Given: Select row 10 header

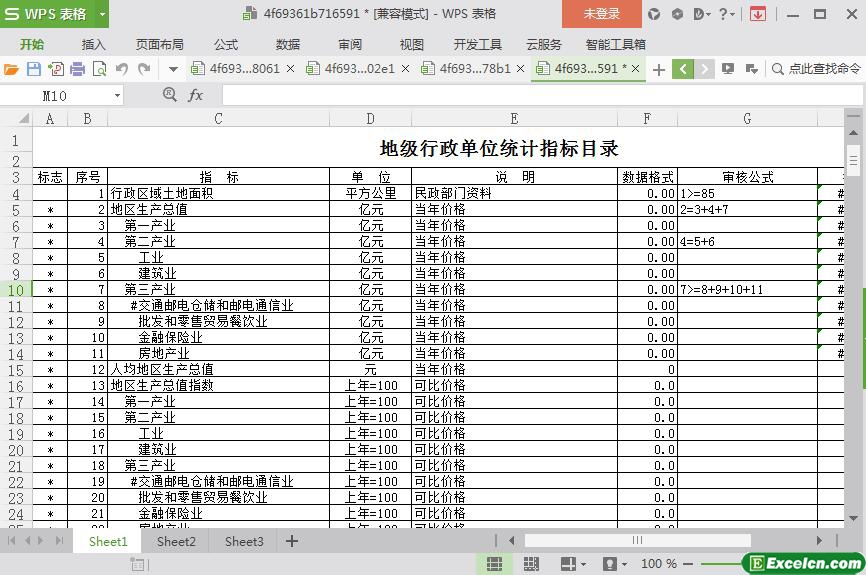Looking at the screenshot, I should click(16, 289).
